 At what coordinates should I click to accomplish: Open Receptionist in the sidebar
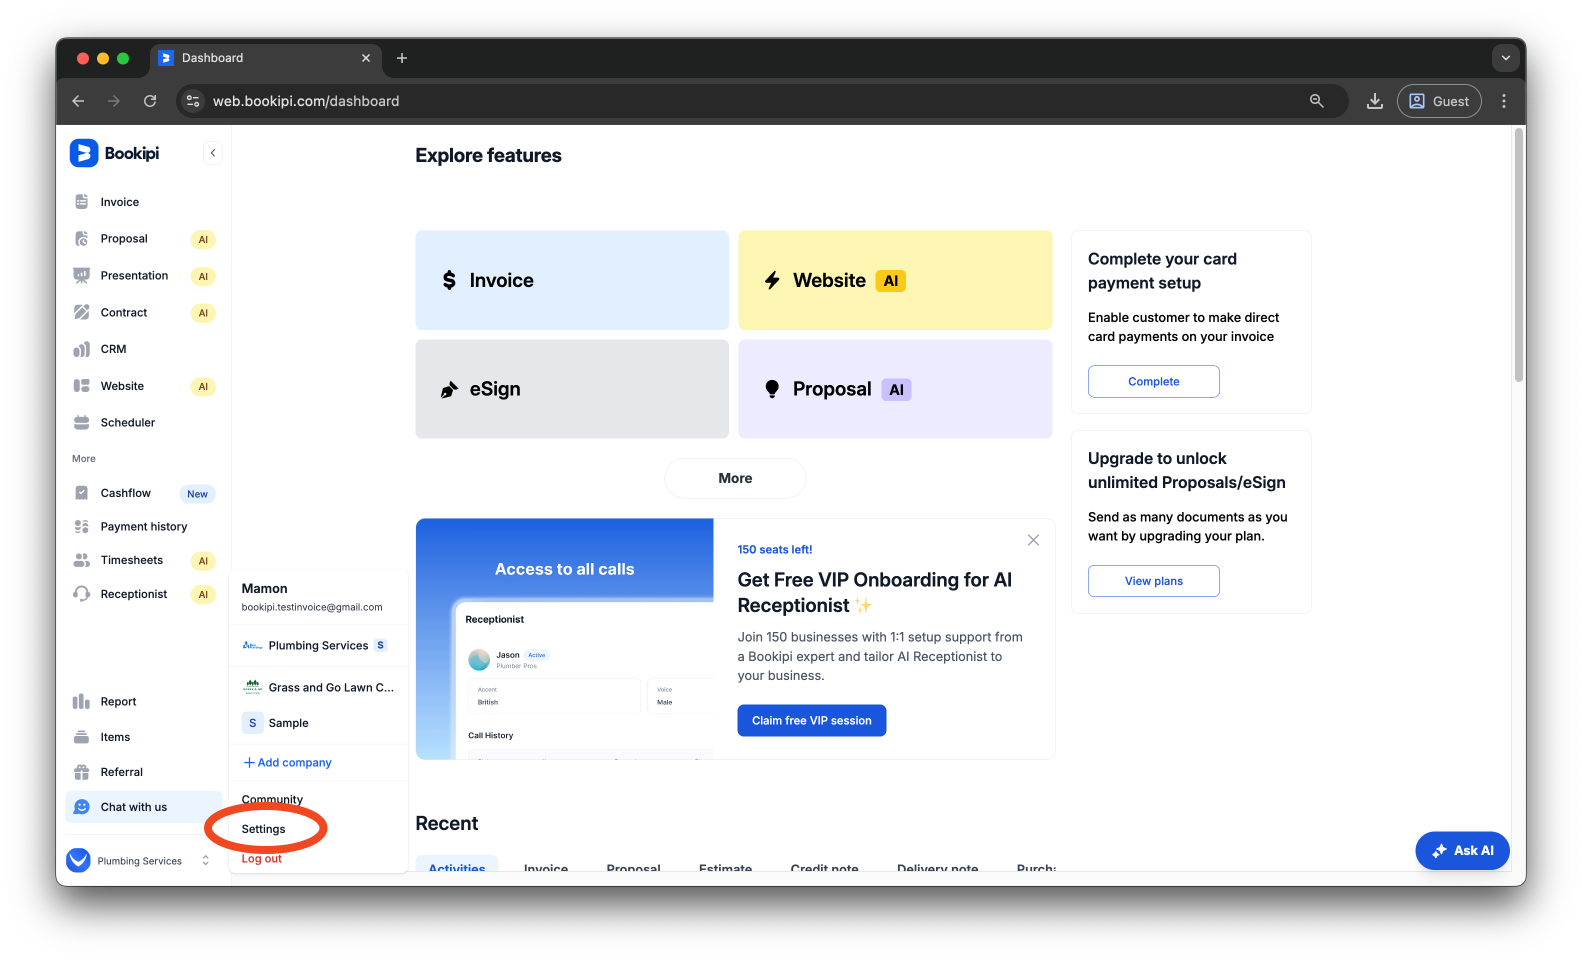click(x=143, y=594)
